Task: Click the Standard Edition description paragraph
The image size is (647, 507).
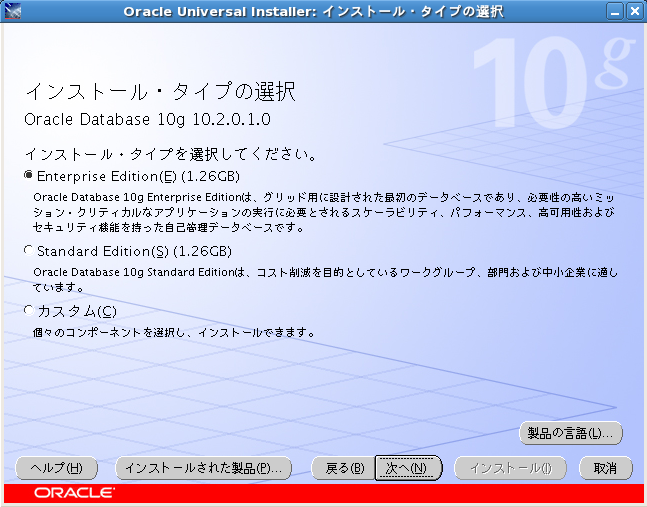Action: pos(325,279)
